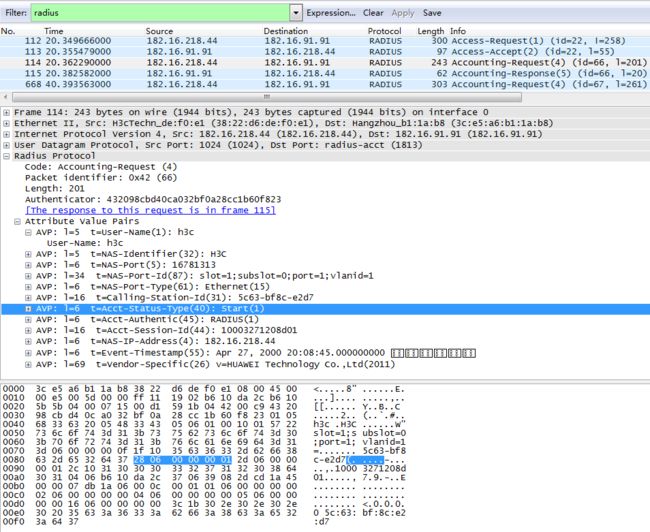Screen dimensions: 650x532
Task: Clear the display filter
Action: pos(373,13)
